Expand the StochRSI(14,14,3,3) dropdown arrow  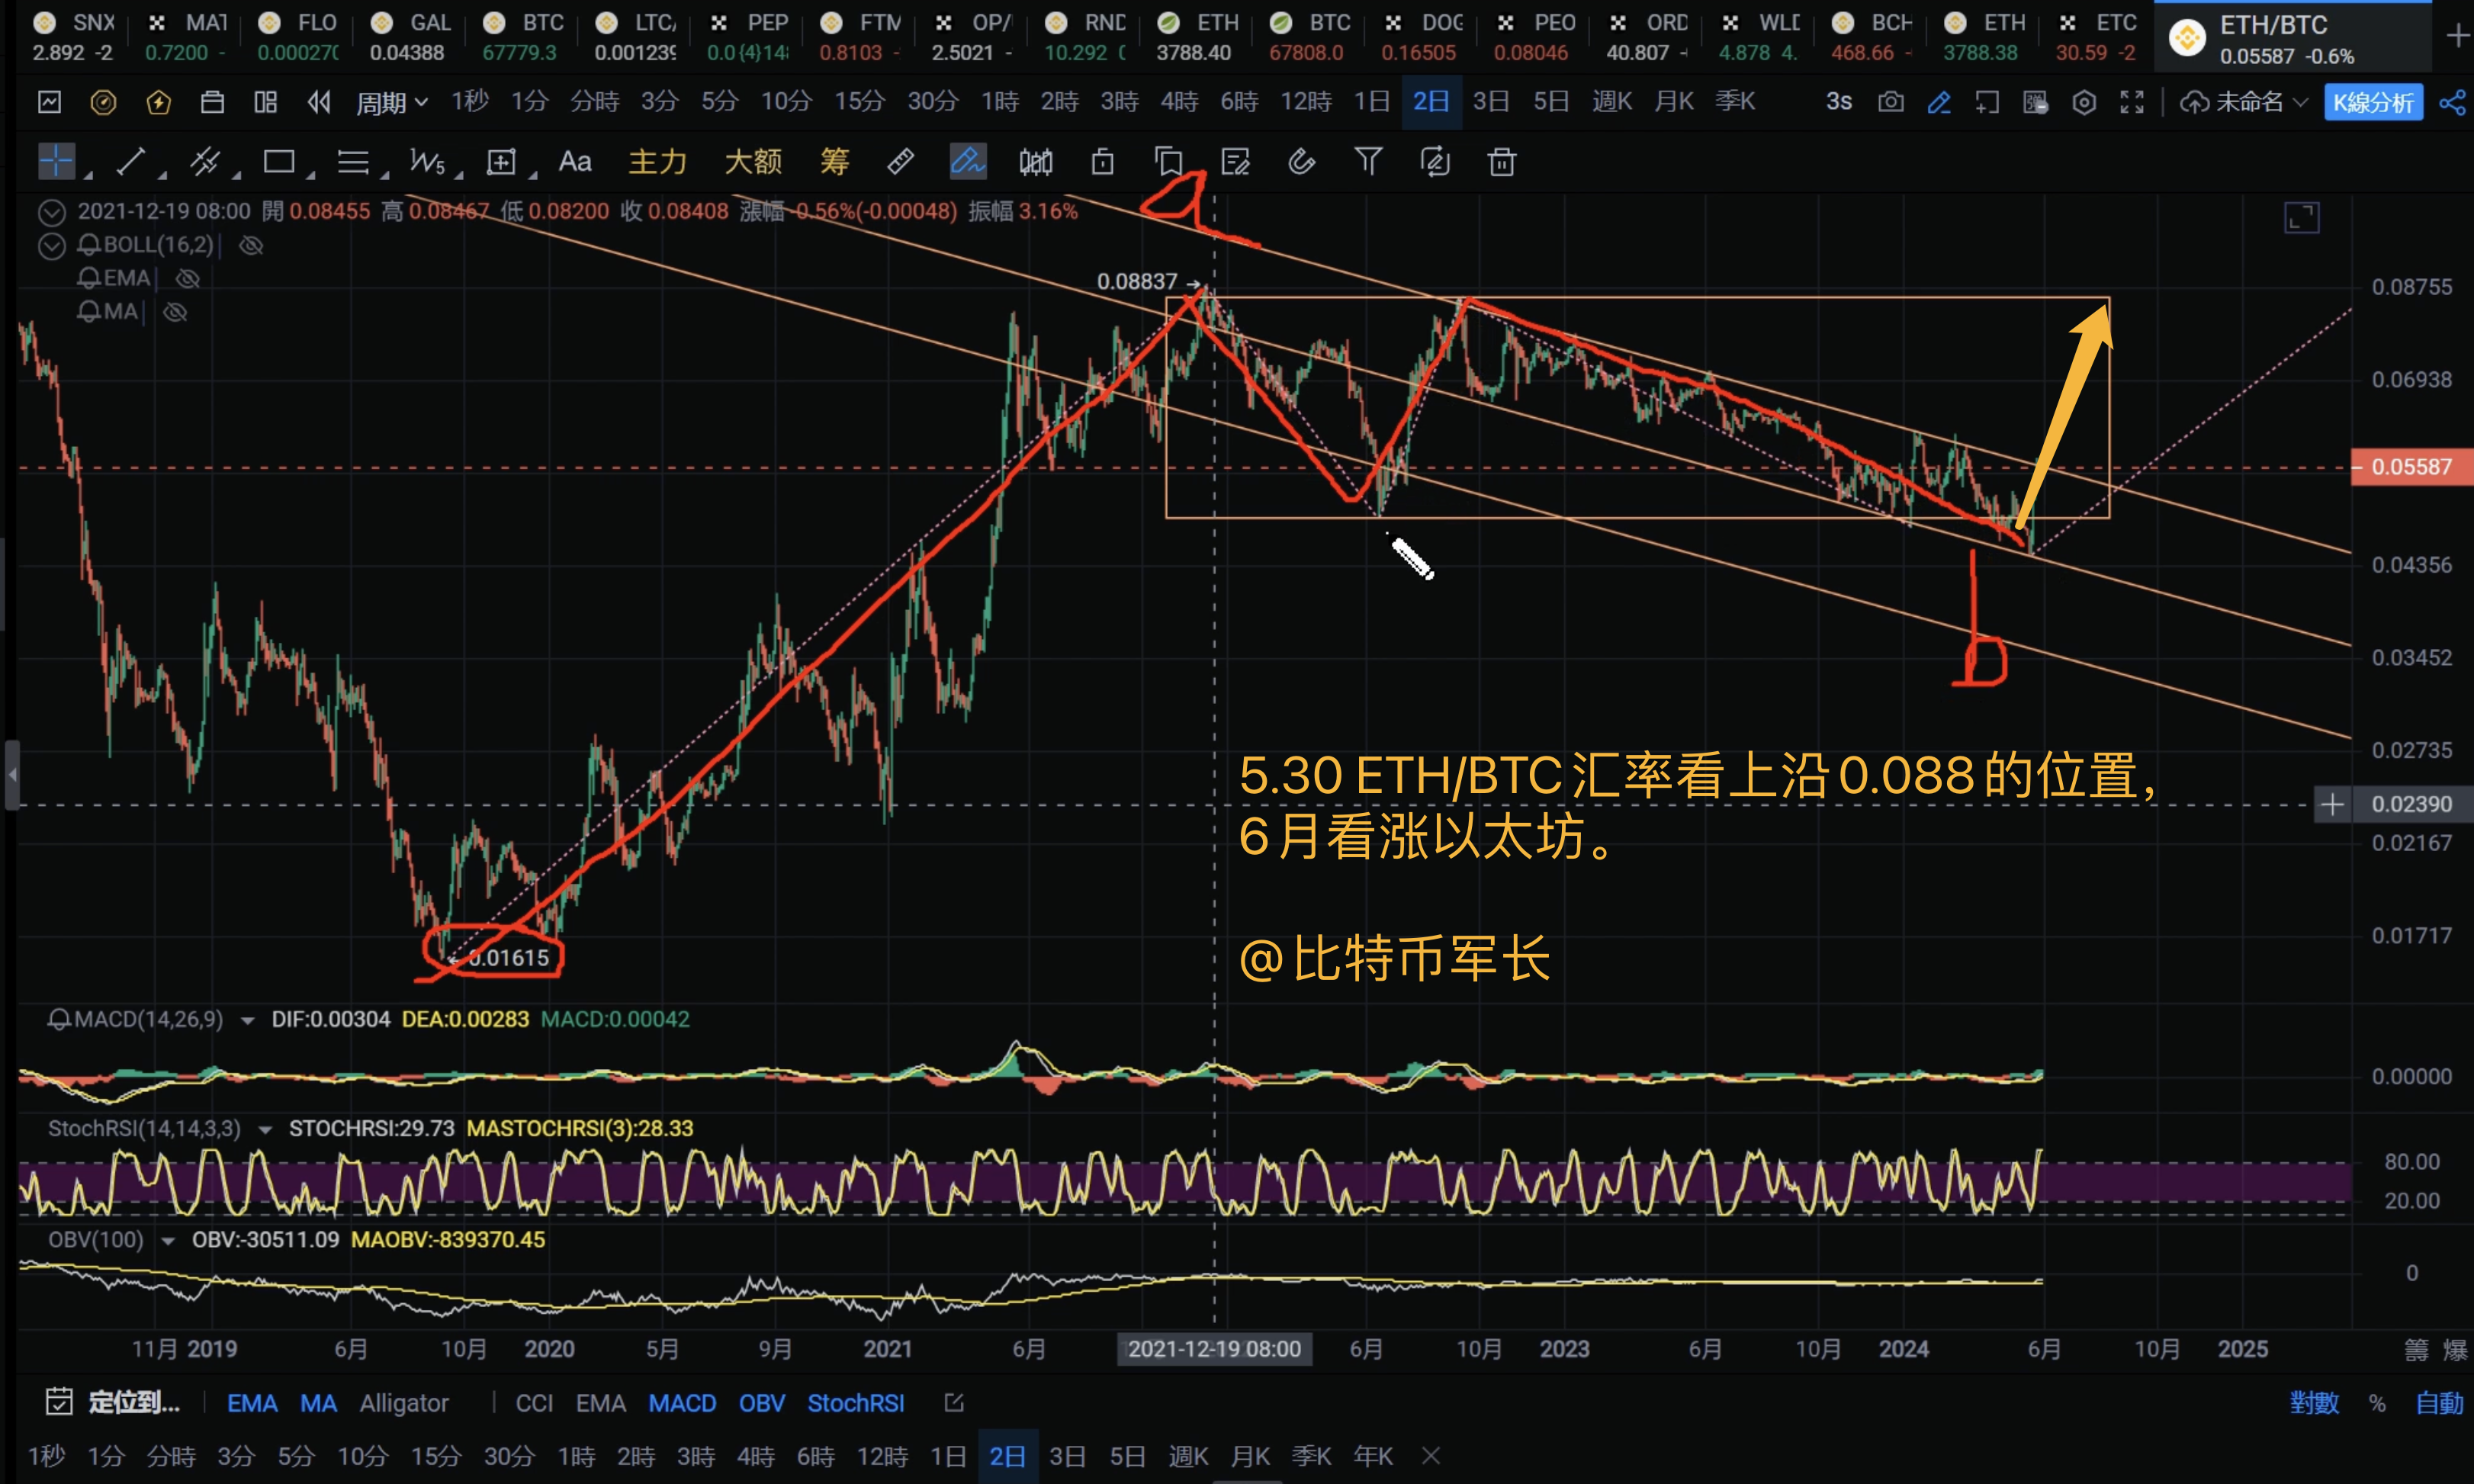[265, 1129]
